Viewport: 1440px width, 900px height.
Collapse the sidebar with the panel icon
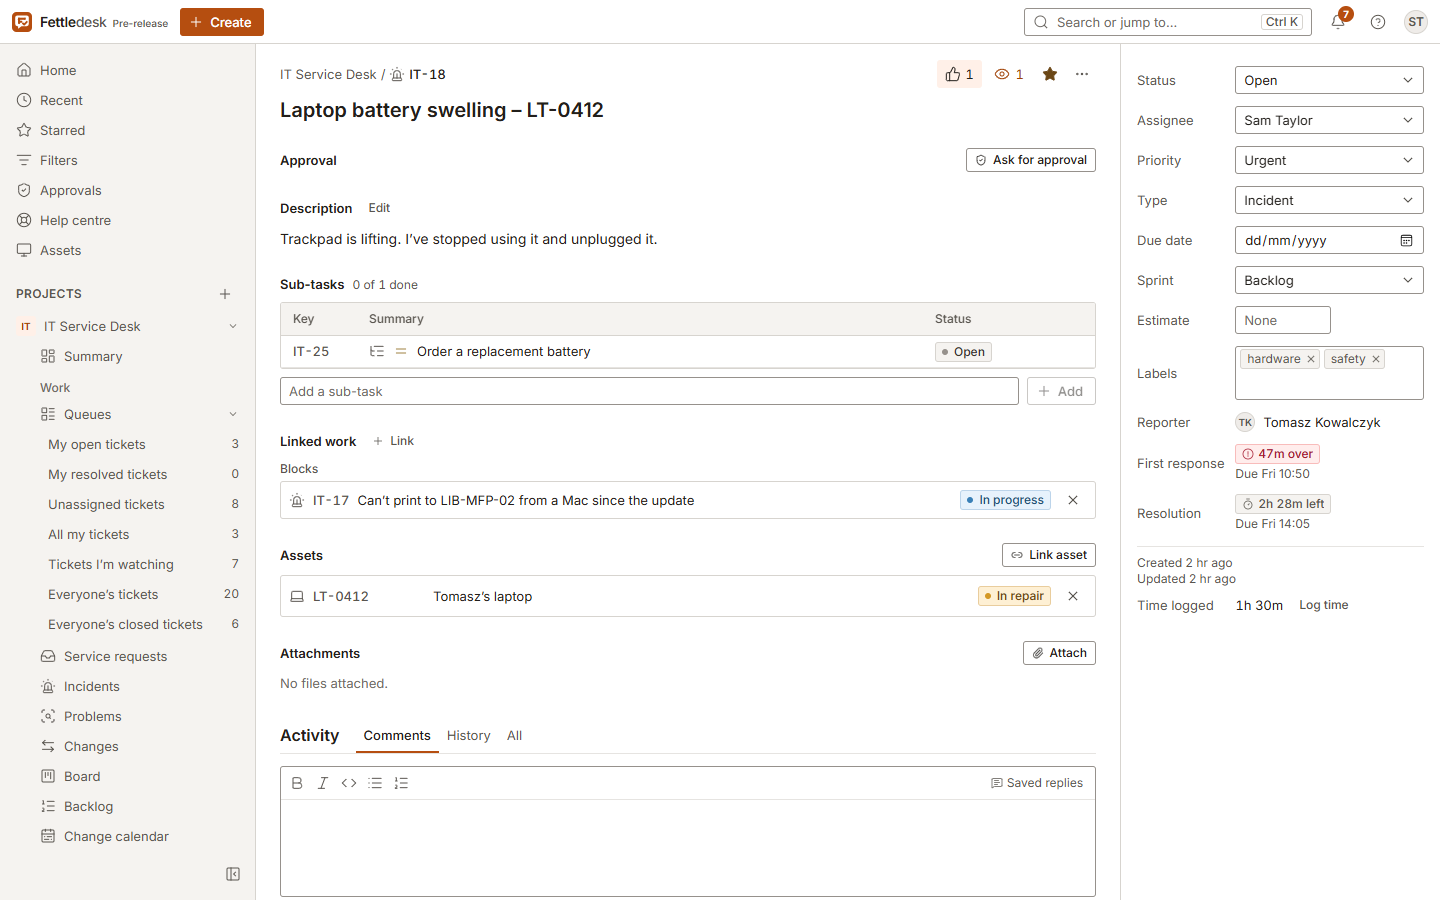[233, 874]
